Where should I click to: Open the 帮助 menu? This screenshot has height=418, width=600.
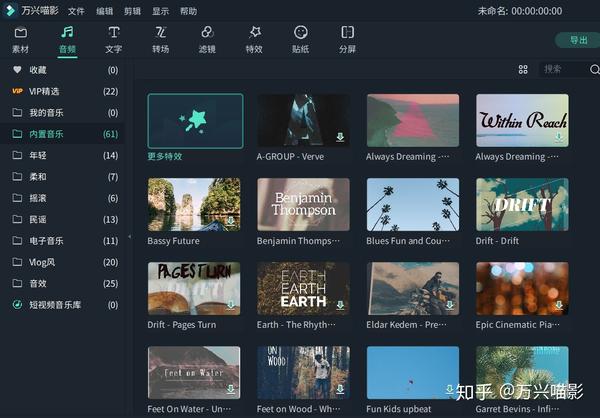click(x=189, y=11)
